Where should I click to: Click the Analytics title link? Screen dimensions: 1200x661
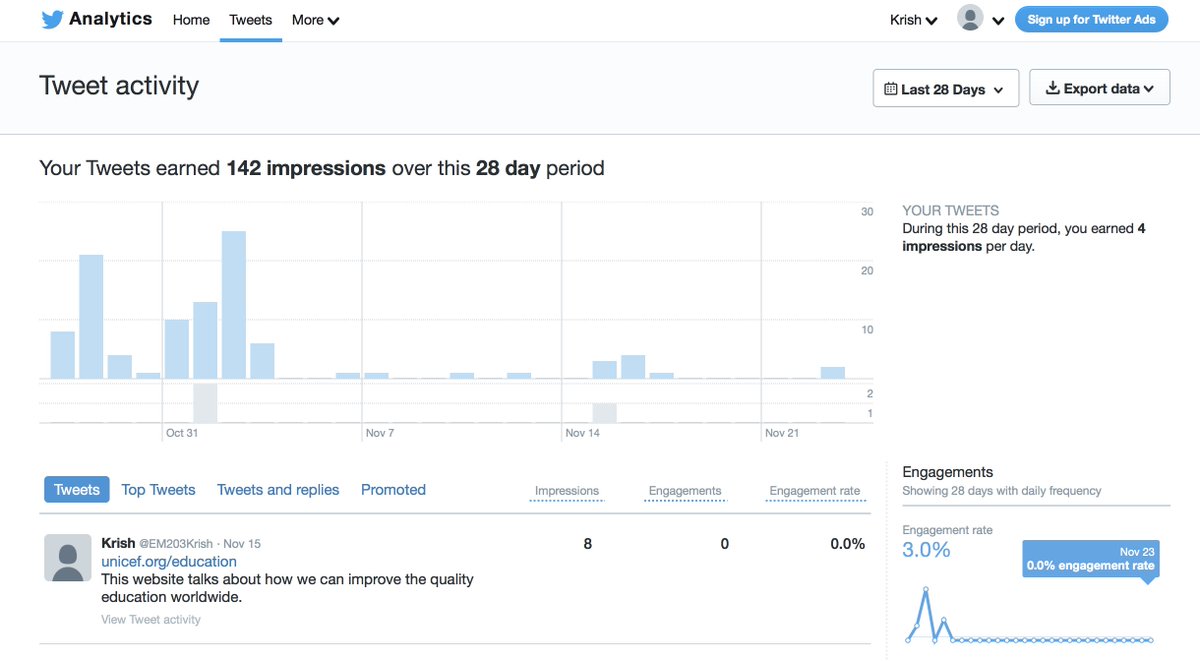click(x=110, y=19)
